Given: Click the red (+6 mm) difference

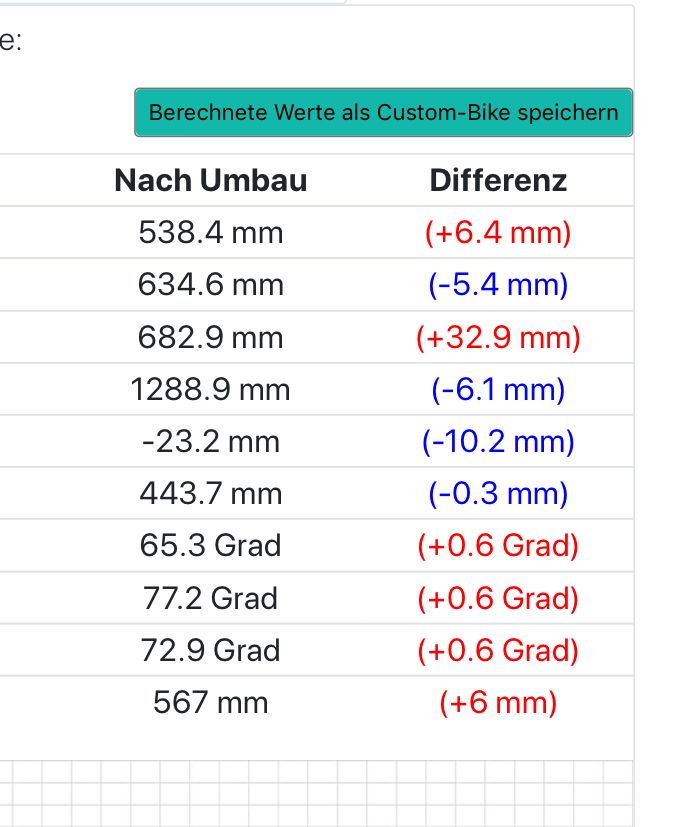Looking at the screenshot, I should coord(498,702).
